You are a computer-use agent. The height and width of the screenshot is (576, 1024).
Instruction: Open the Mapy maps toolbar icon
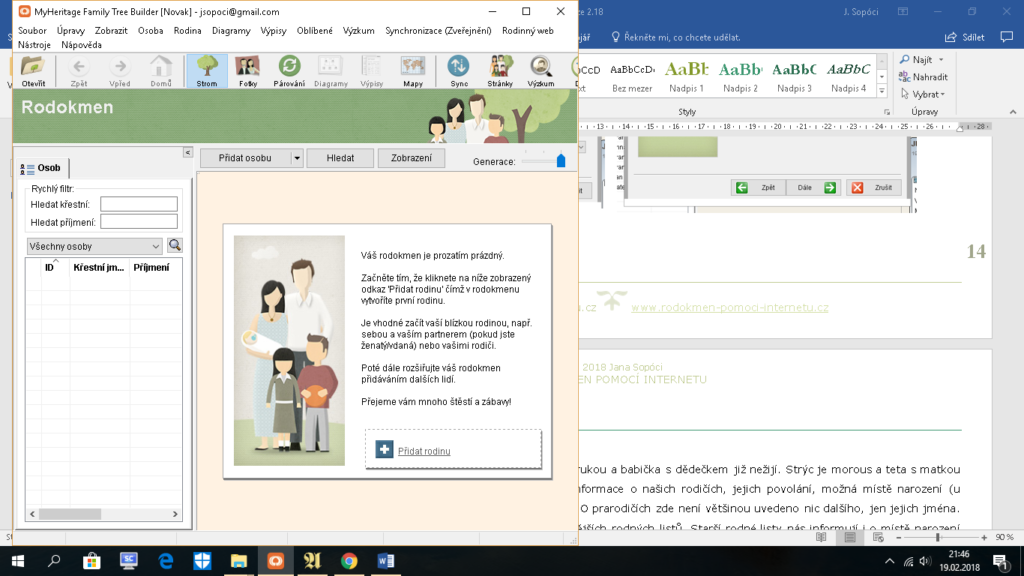tap(413, 71)
